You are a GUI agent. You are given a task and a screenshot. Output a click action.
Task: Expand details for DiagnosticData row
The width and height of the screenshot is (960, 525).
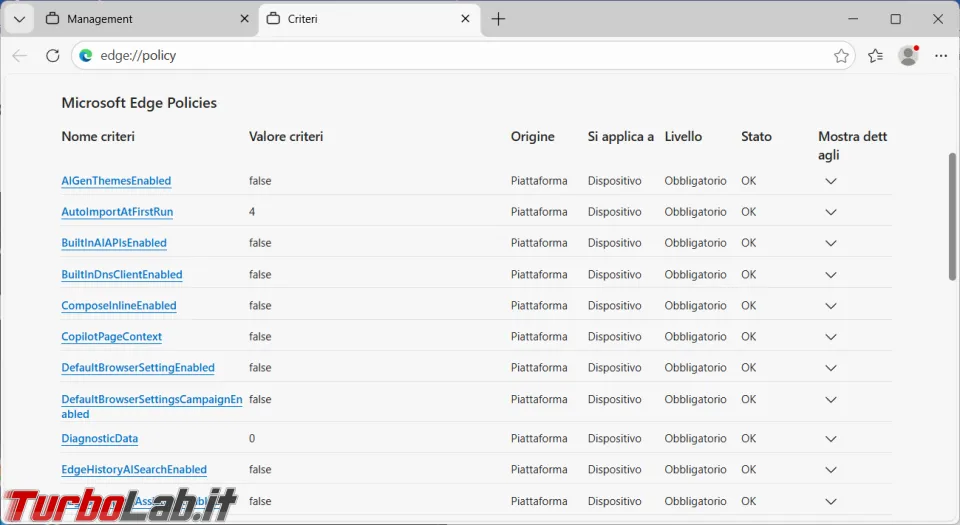coord(831,439)
